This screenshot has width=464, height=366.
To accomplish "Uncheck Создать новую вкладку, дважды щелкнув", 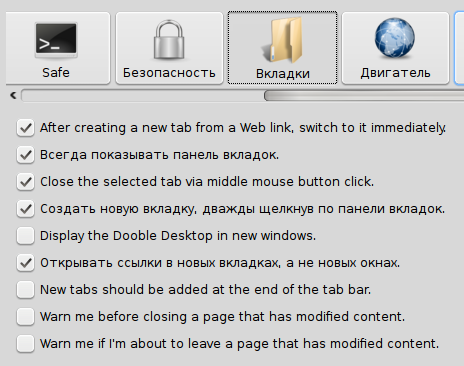I will point(25,209).
